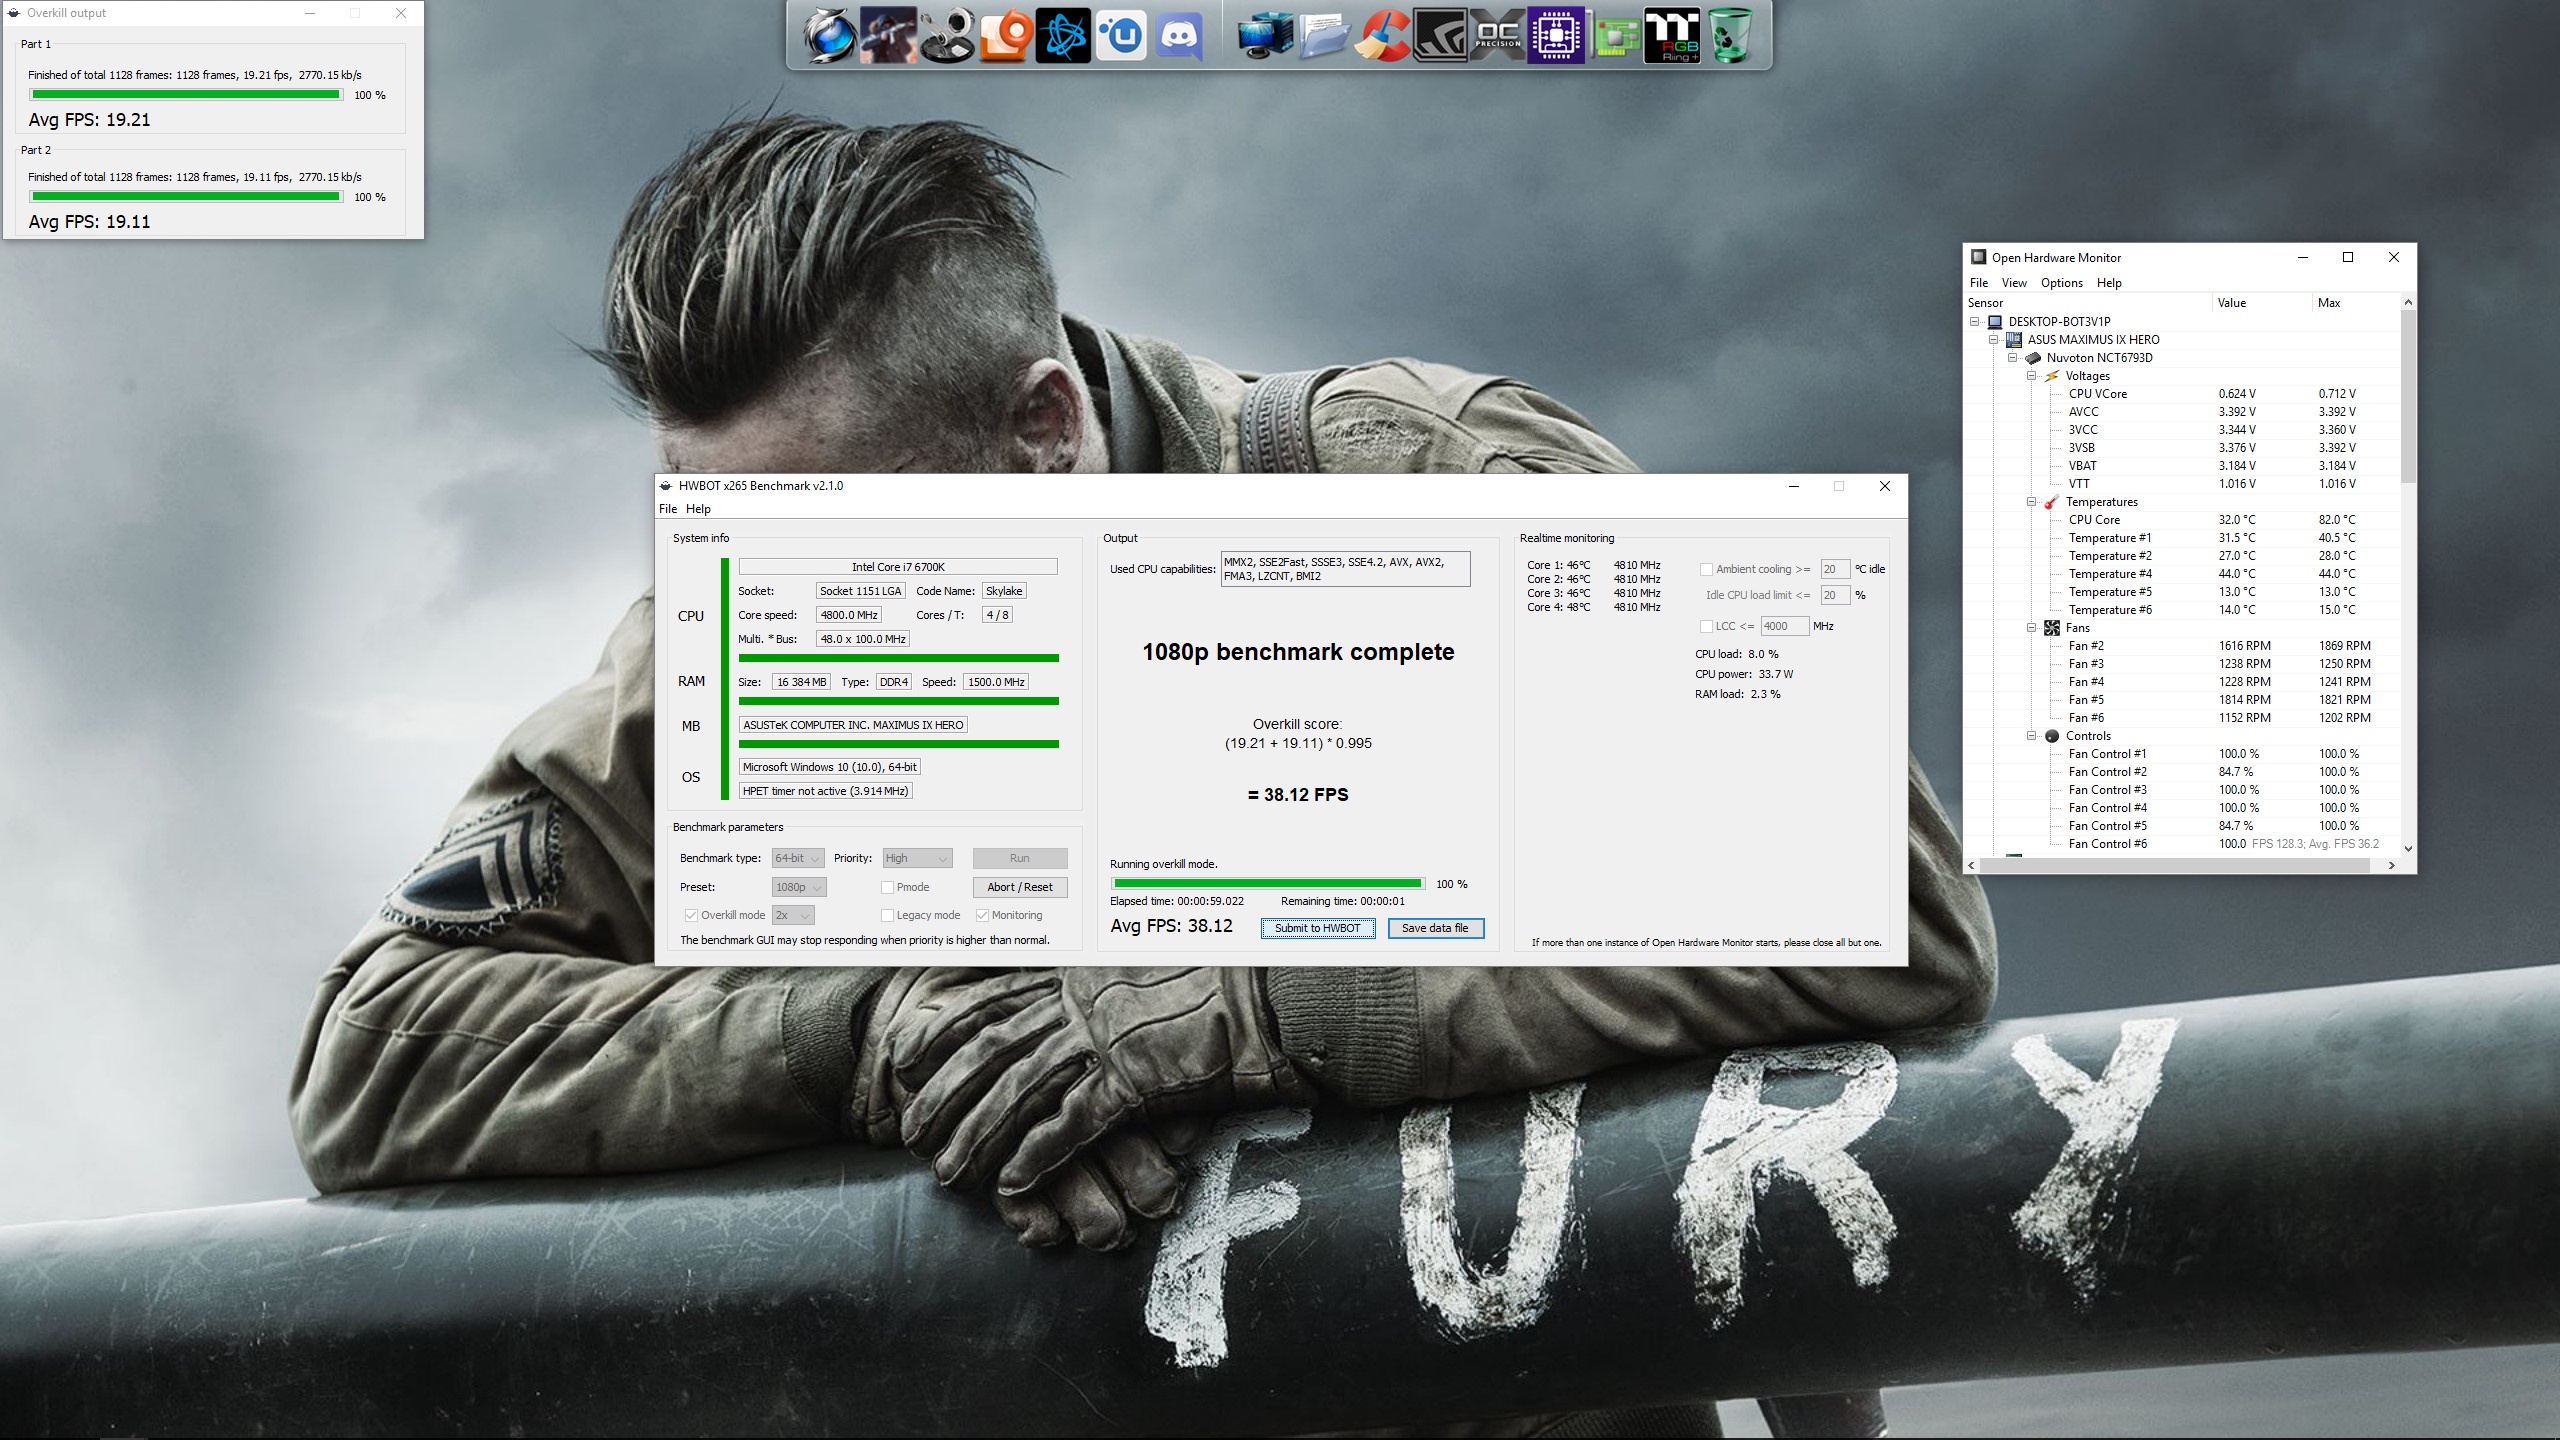Enable the LCC checkbox
Image resolution: width=2560 pixels, height=1440 pixels.
[x=1706, y=626]
